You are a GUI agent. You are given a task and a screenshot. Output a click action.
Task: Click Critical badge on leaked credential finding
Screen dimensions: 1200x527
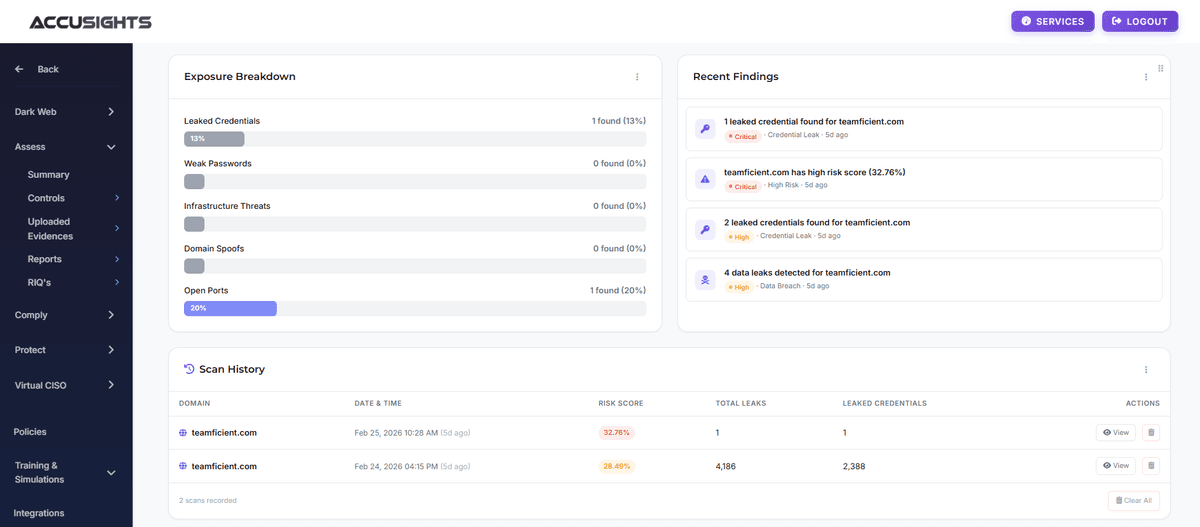pos(742,136)
